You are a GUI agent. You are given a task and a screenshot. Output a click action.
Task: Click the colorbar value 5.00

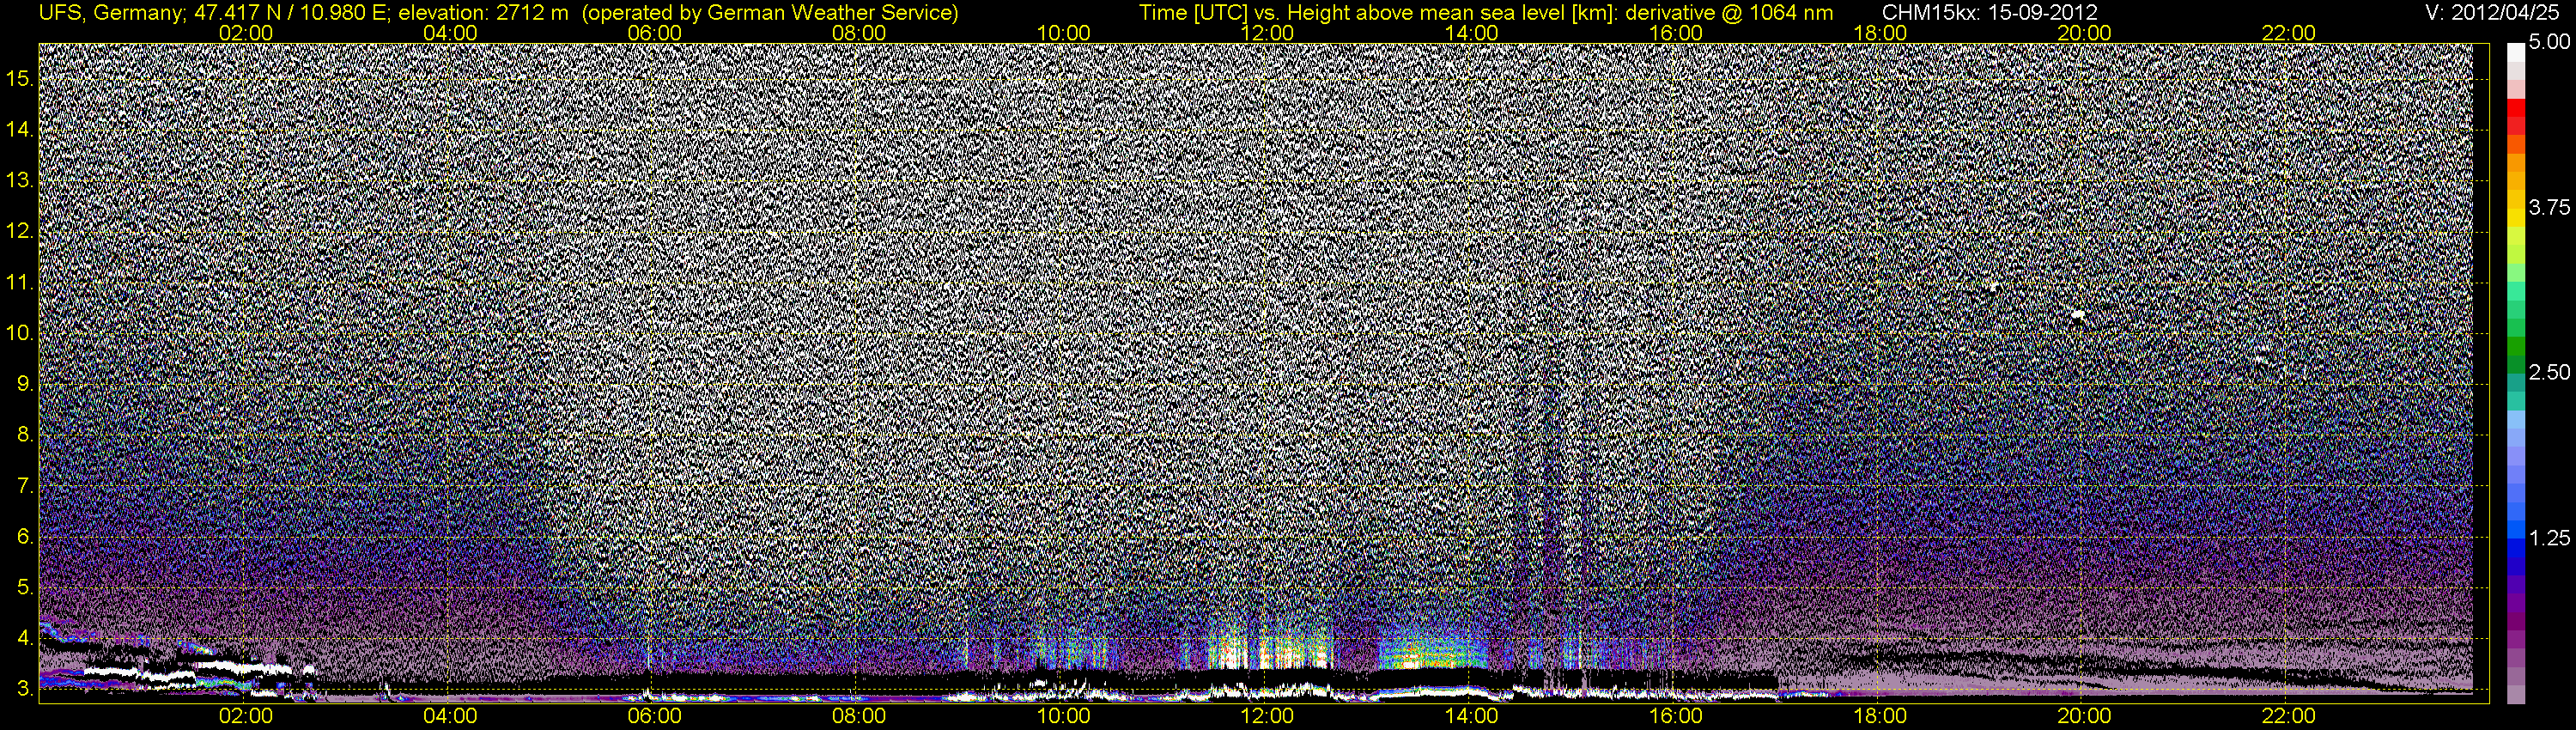point(2550,43)
